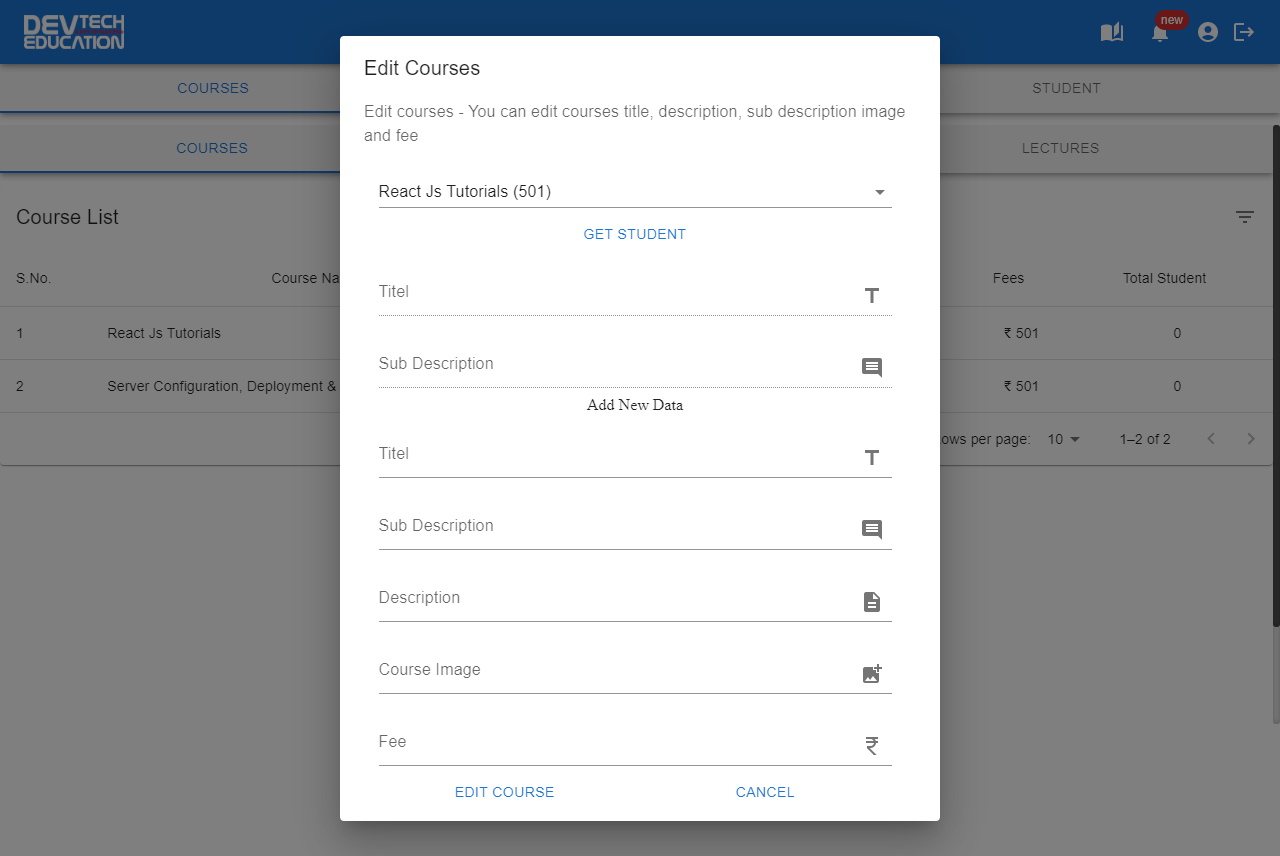This screenshot has height=856, width=1280.
Task: Click comment icon beside second Sub Description
Action: tap(872, 529)
